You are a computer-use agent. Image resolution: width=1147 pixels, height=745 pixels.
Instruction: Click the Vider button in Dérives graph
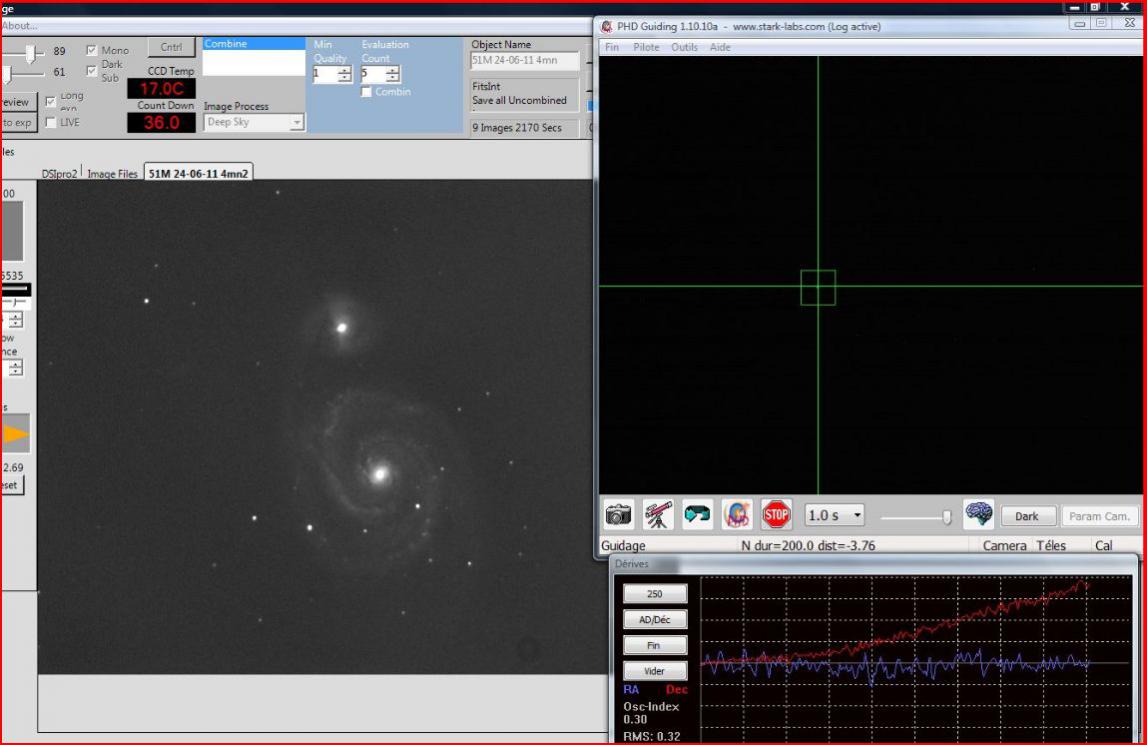653,671
